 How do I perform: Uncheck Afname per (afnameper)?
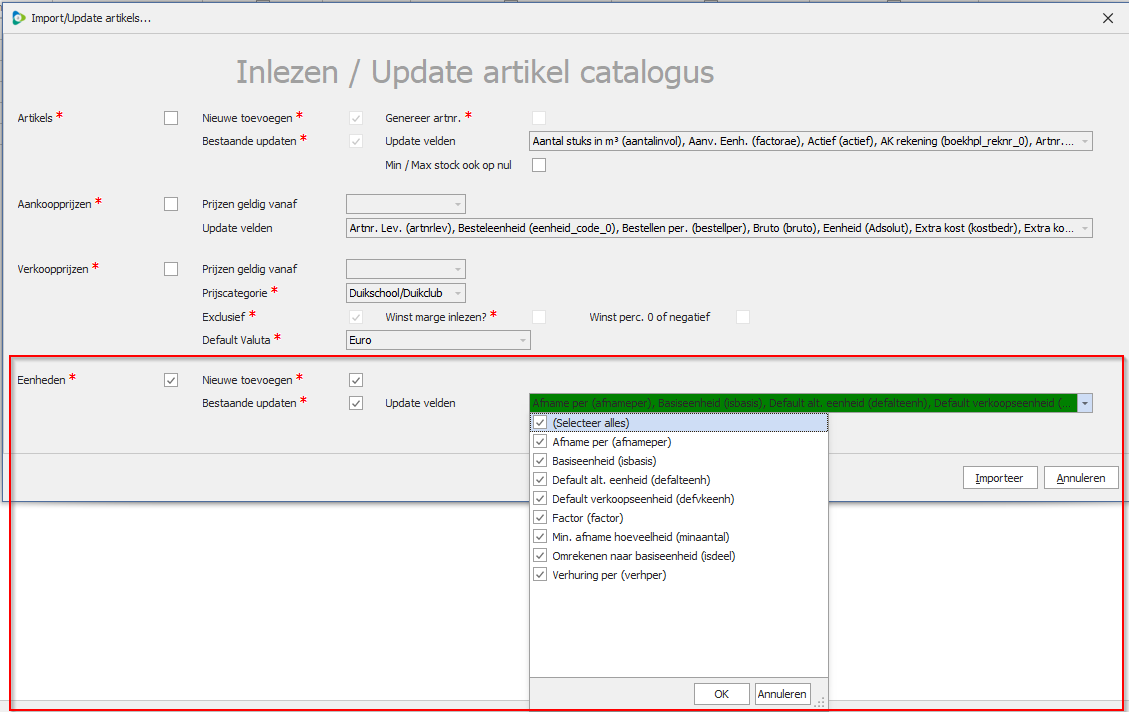point(540,442)
